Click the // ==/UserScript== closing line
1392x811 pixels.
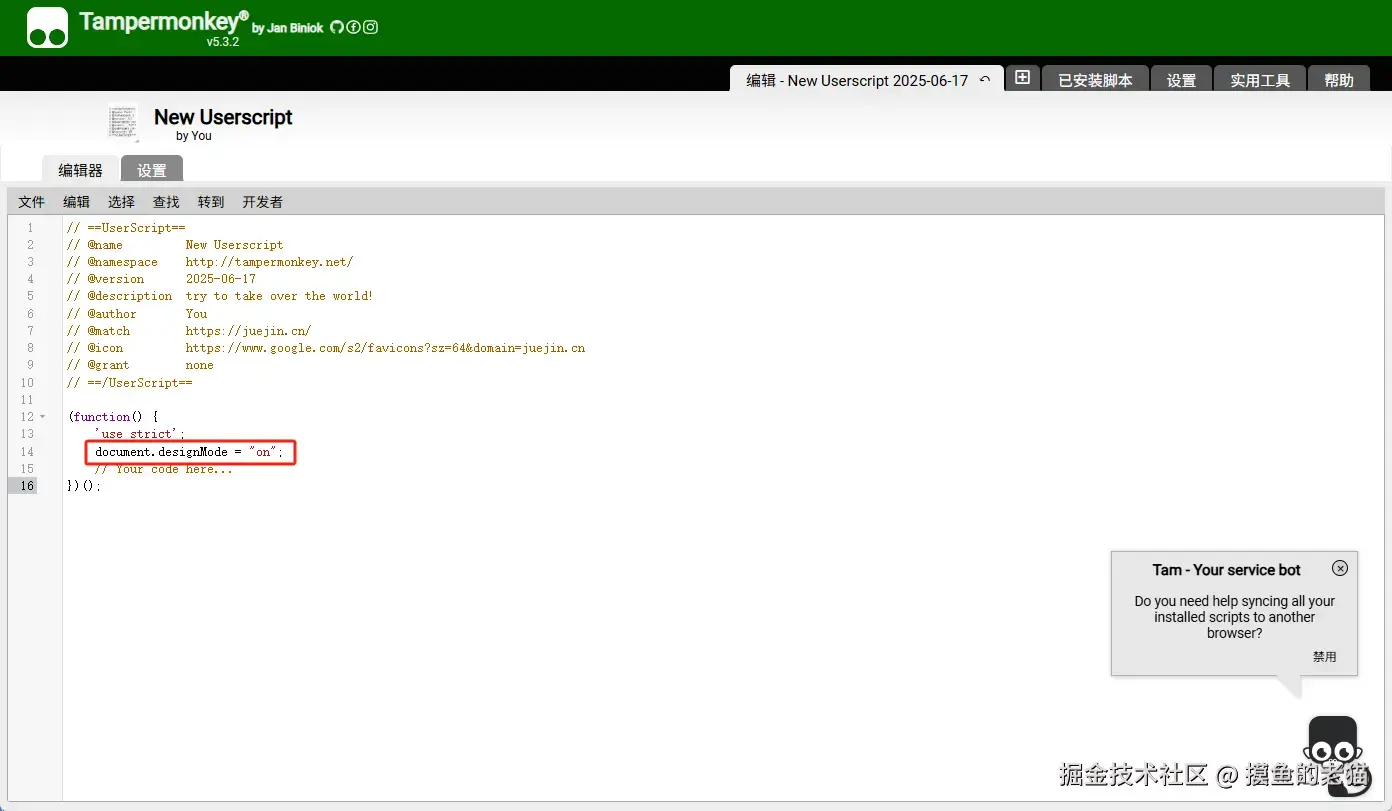(129, 383)
